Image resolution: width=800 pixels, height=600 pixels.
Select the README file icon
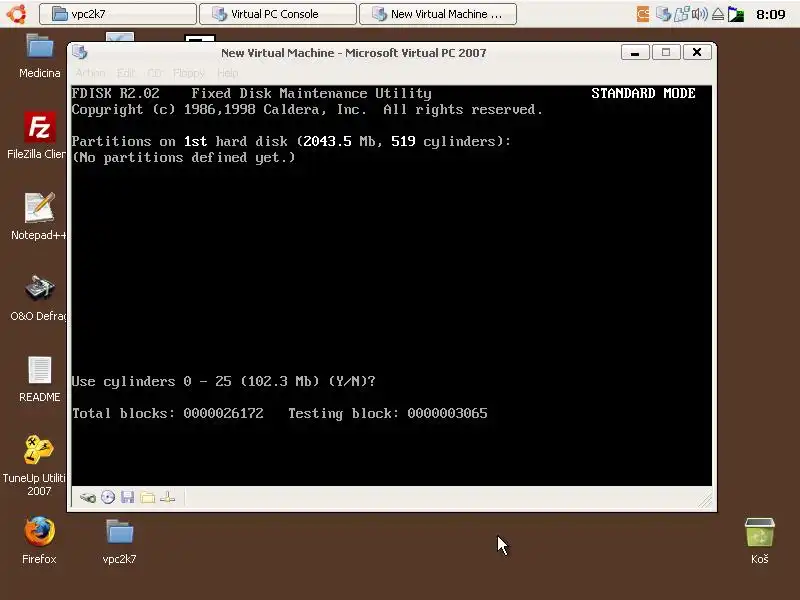40,379
